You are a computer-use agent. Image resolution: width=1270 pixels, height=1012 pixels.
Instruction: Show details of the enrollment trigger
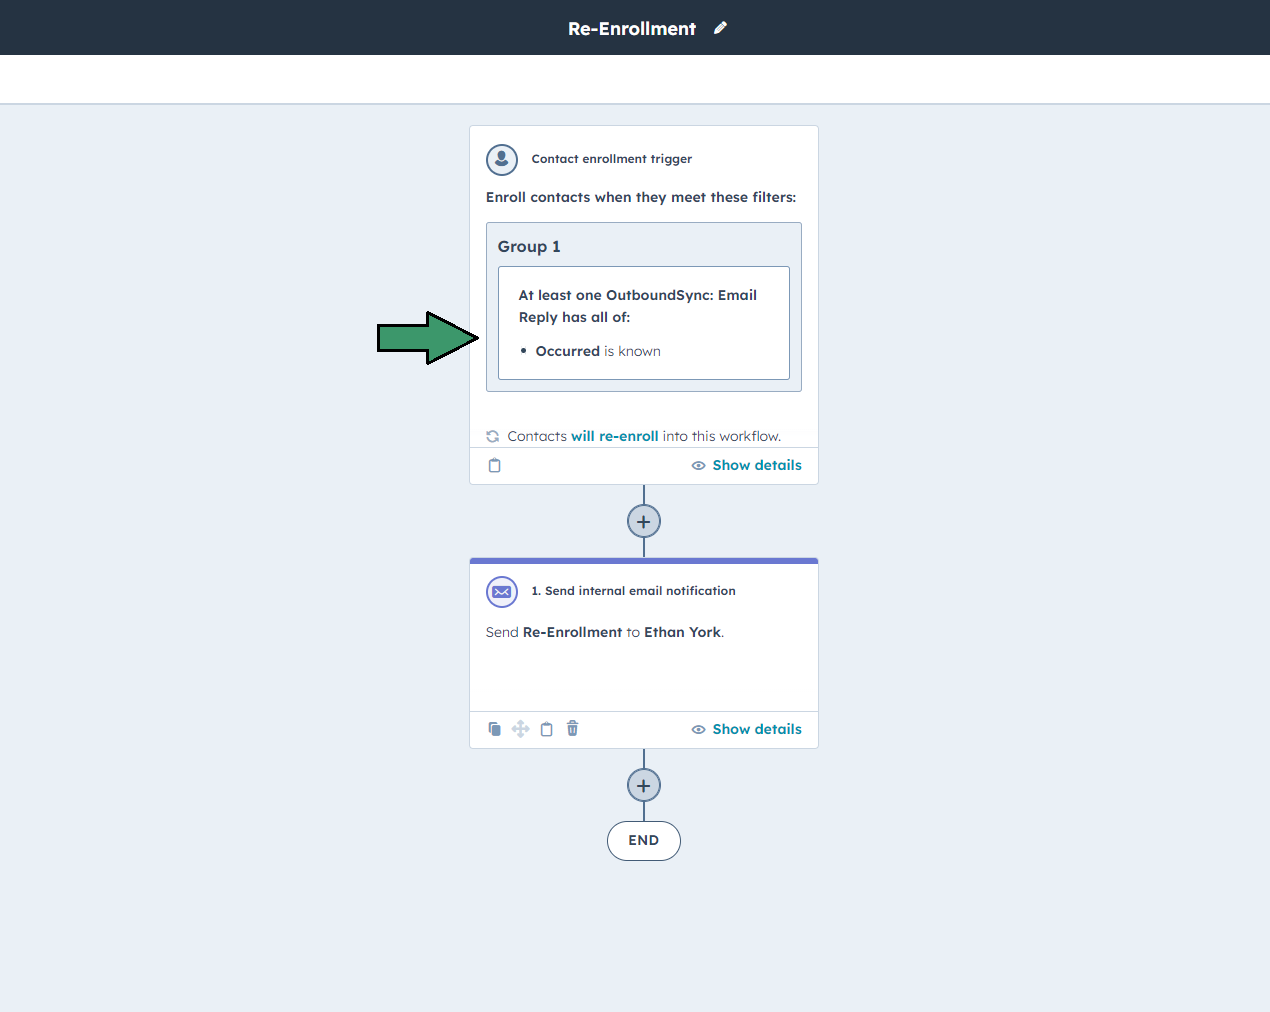pos(746,465)
